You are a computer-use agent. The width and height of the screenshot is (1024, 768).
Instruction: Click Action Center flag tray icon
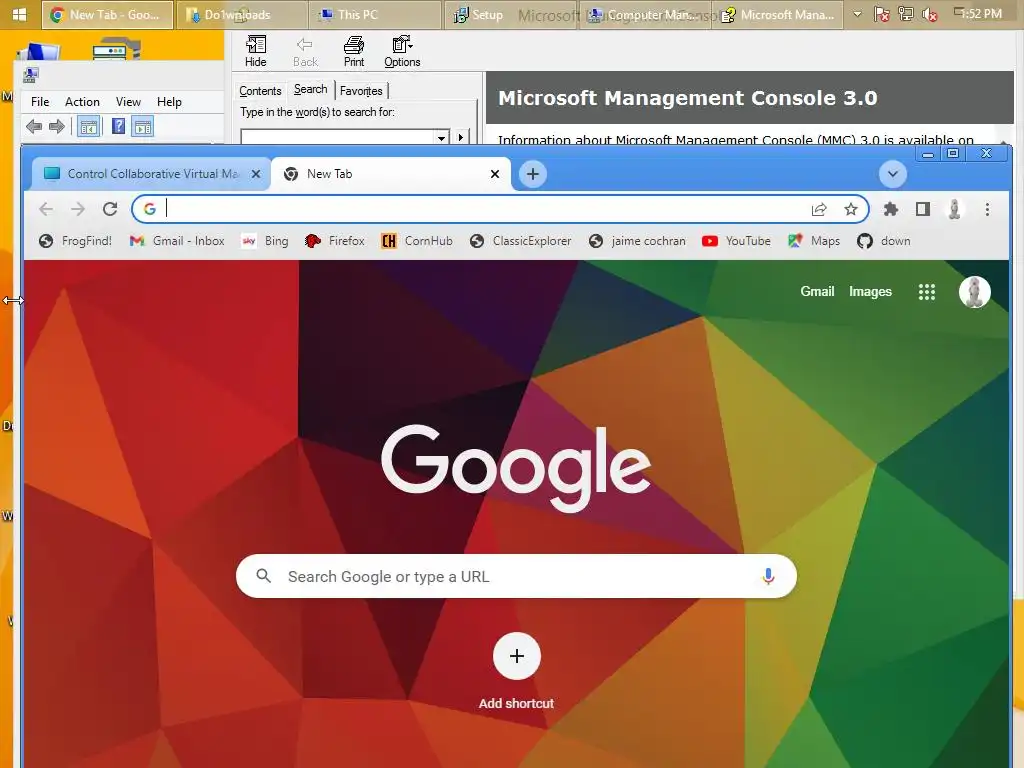pyautogui.click(x=882, y=14)
